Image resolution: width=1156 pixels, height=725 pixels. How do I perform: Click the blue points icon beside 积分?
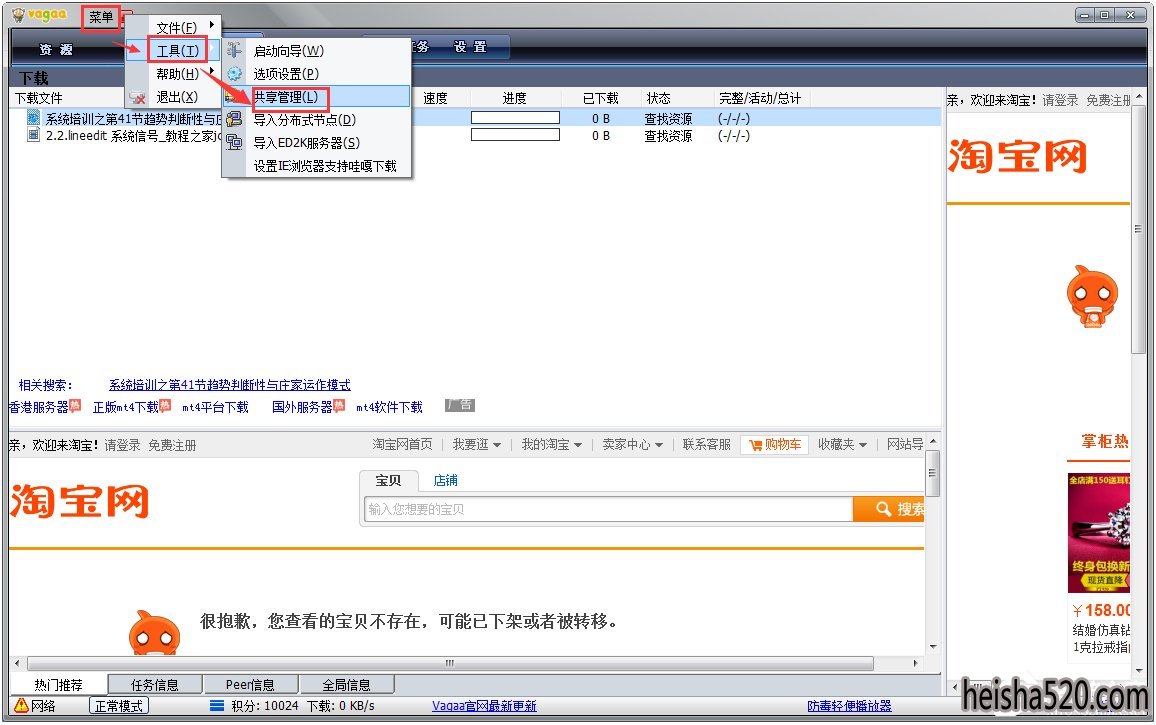pos(217,706)
